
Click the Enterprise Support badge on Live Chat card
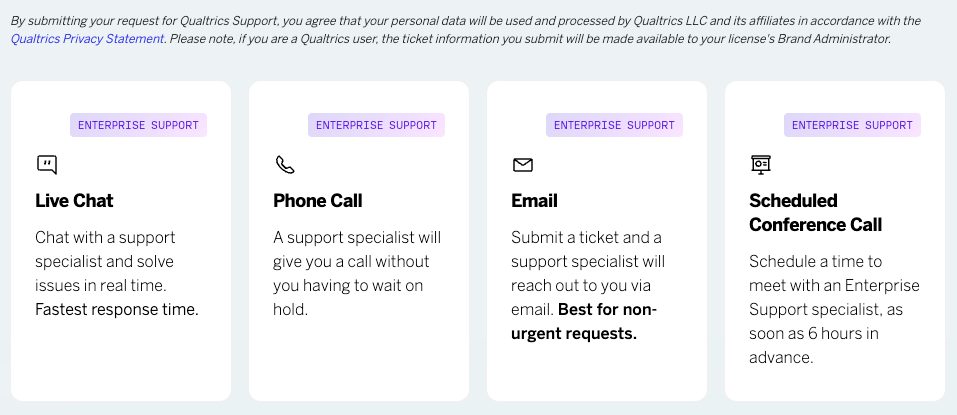point(138,125)
